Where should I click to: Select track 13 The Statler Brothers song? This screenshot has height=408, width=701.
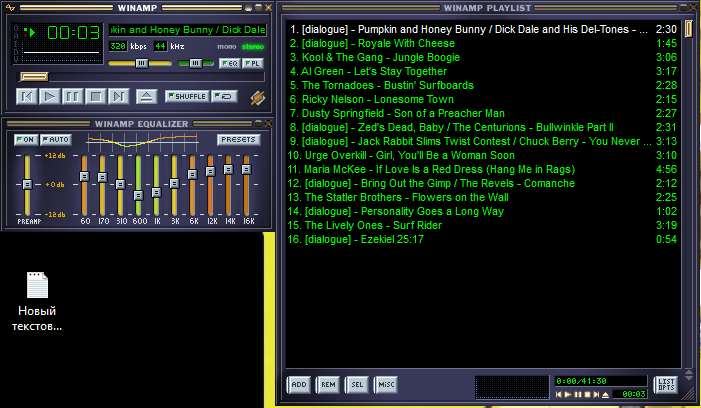(x=483, y=198)
